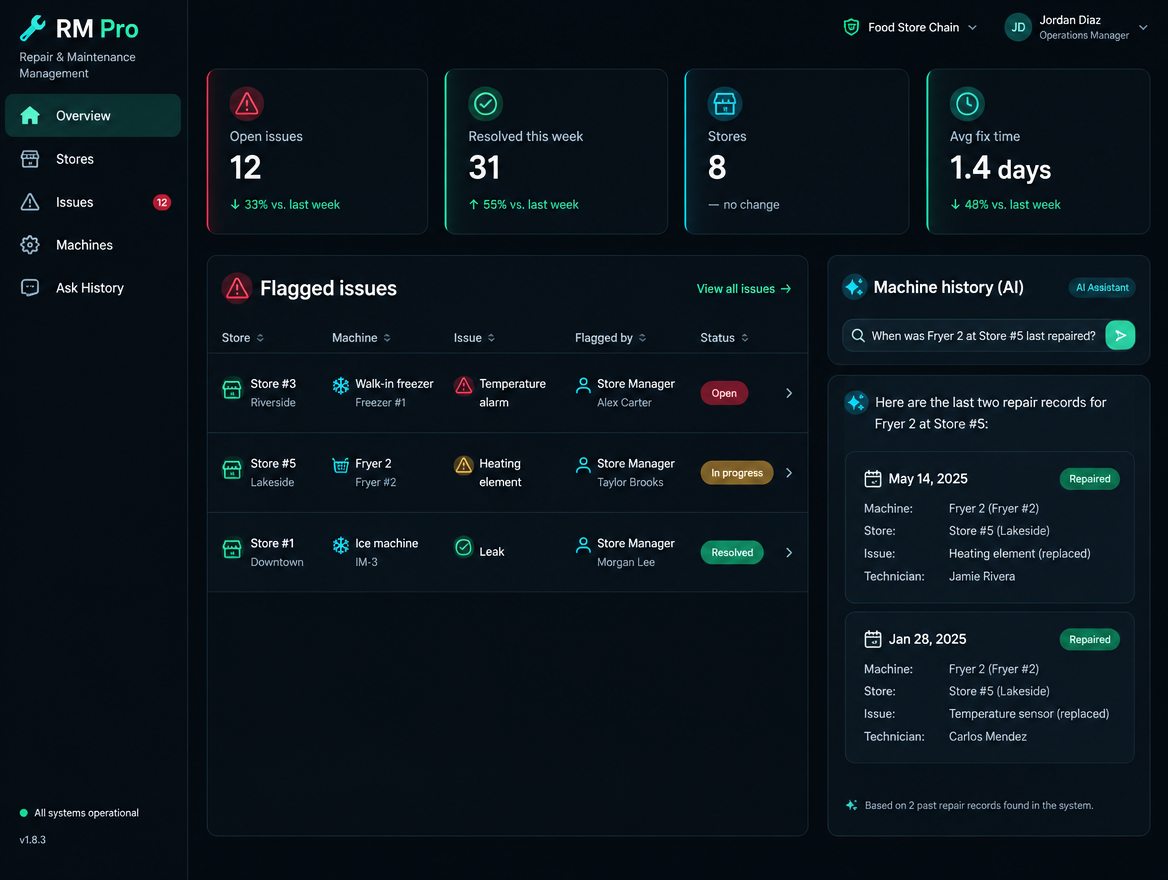Click the Machines gear icon

30,245
